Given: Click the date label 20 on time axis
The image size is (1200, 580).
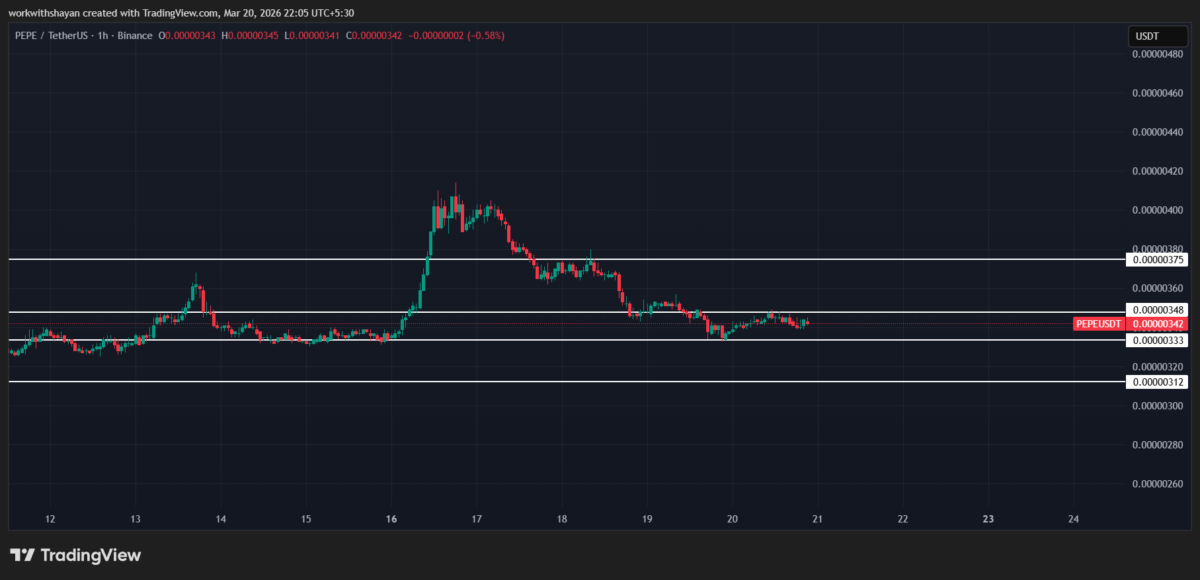Looking at the screenshot, I should [x=731, y=519].
